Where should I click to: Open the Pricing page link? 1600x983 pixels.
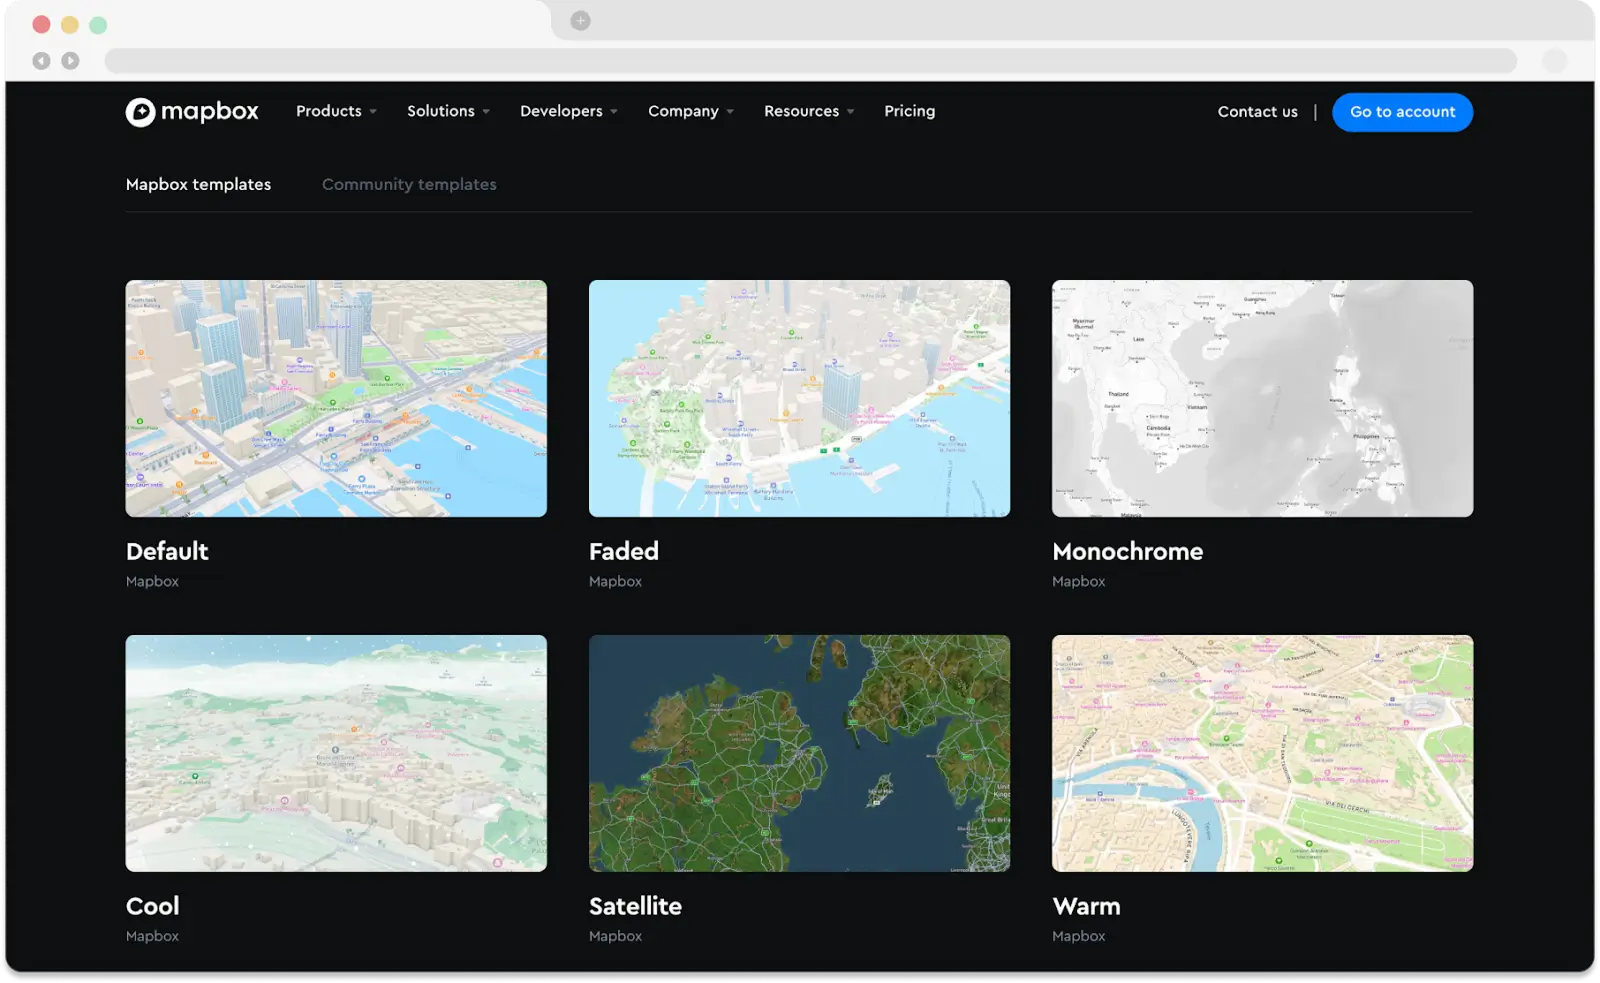tap(909, 111)
